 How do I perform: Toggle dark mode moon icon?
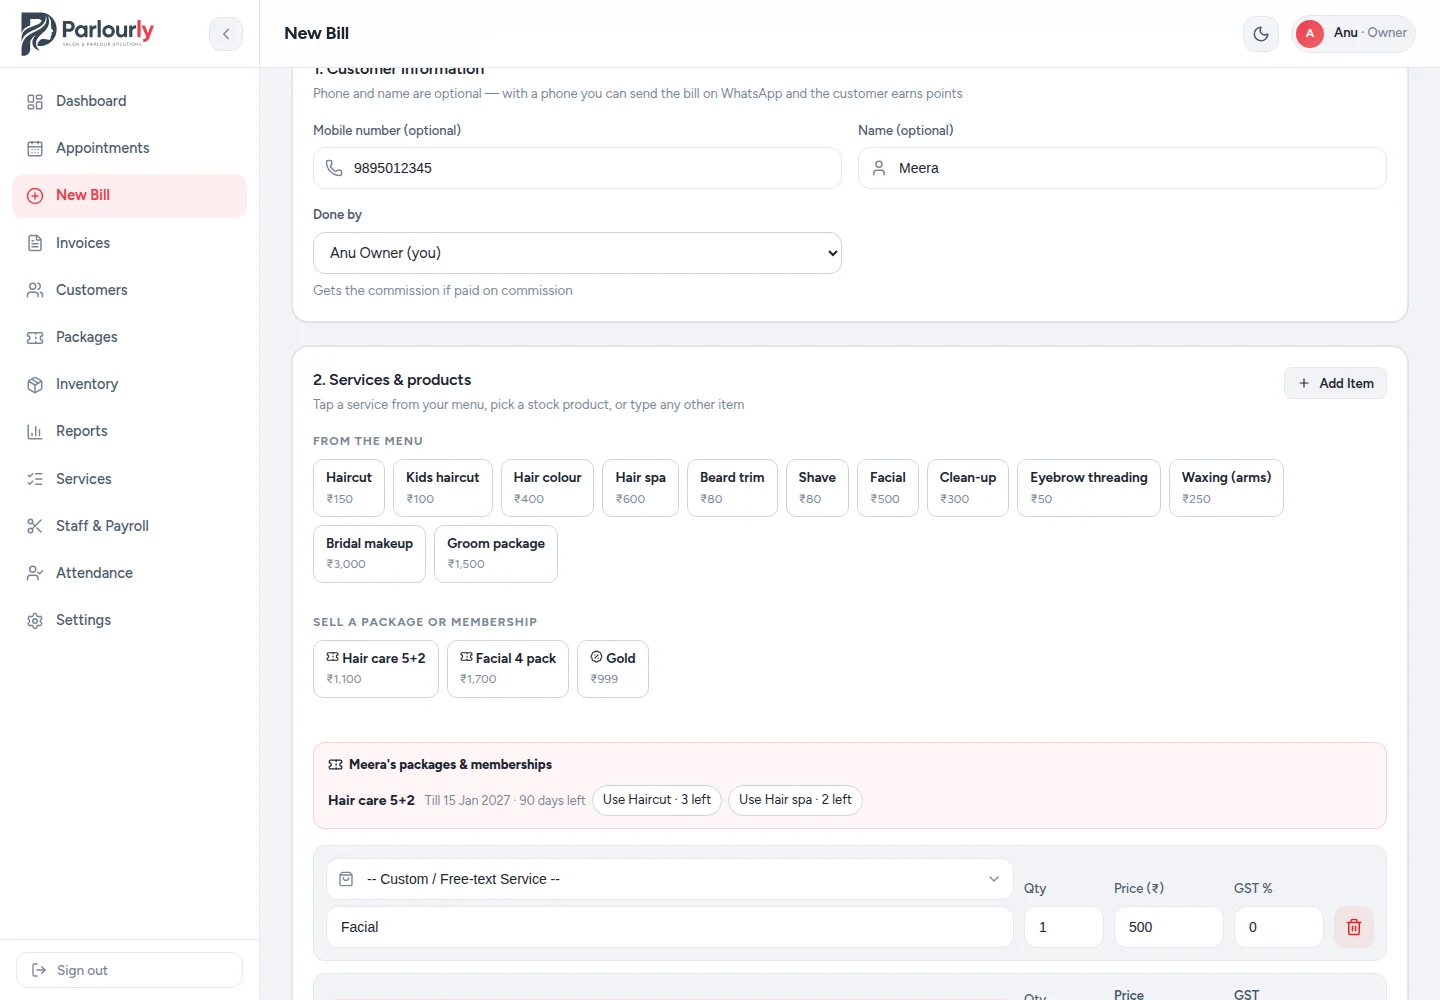[x=1261, y=34]
